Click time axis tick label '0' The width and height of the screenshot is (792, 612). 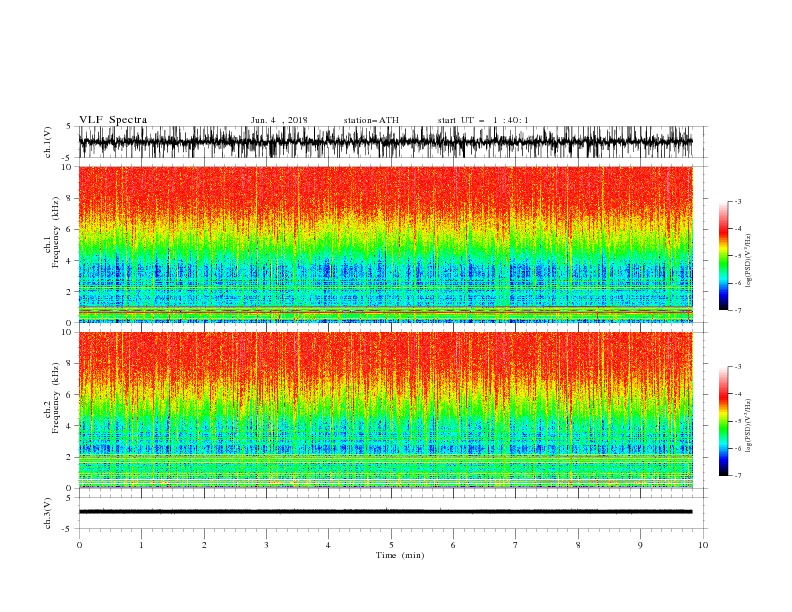coord(79,545)
